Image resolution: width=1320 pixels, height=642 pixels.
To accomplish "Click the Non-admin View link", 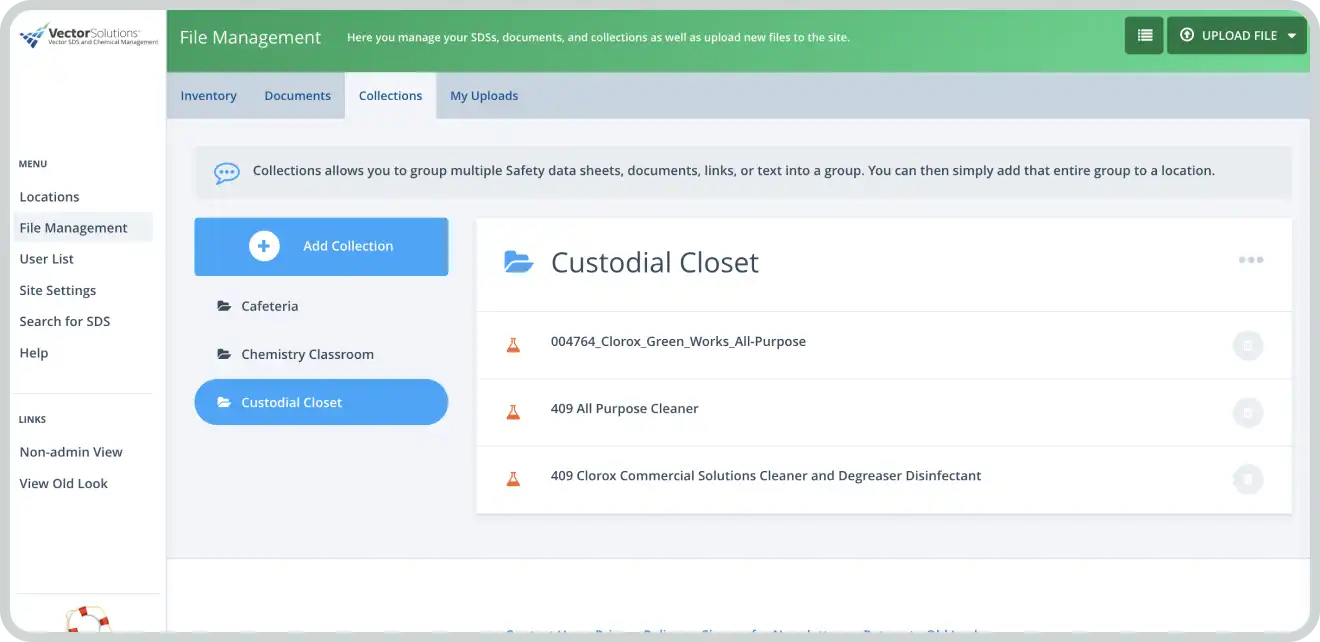I will (71, 452).
